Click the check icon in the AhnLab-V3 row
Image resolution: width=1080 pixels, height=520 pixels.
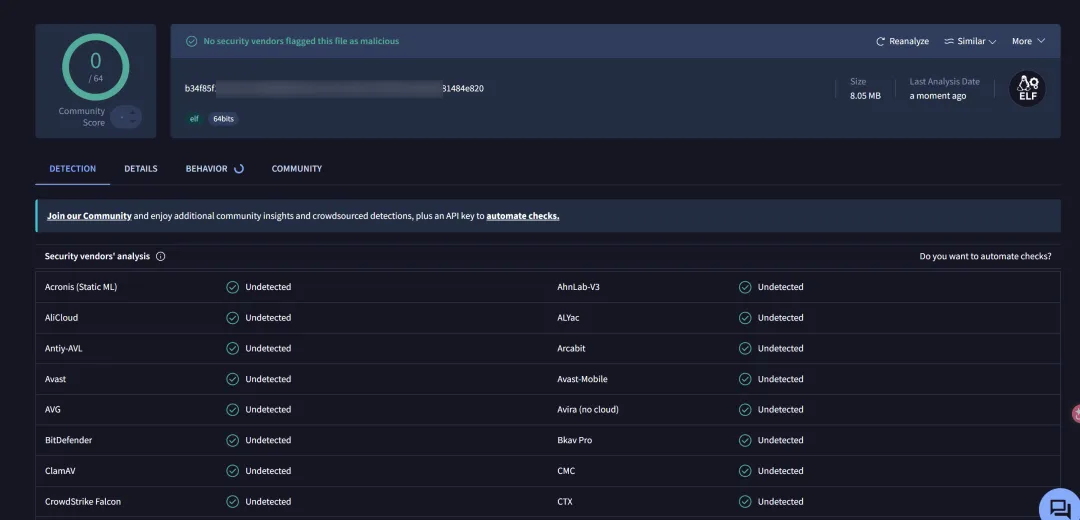pyautogui.click(x=745, y=287)
